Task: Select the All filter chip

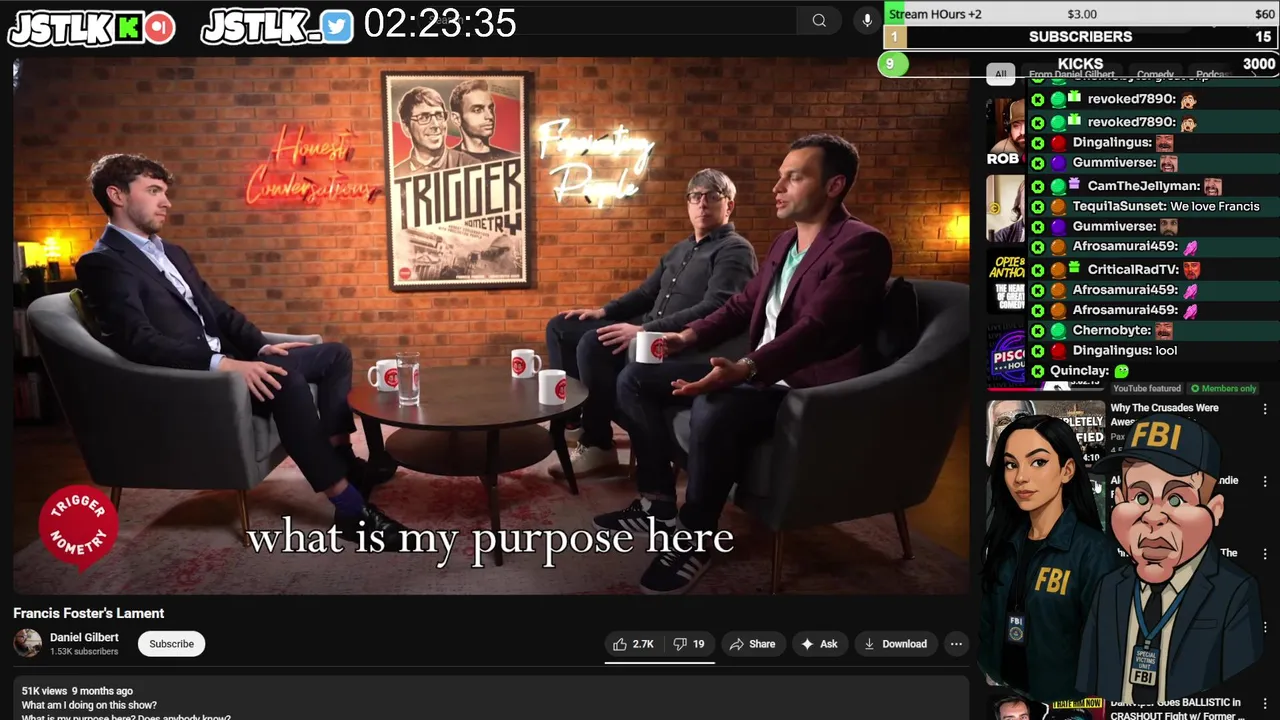Action: point(1000,74)
